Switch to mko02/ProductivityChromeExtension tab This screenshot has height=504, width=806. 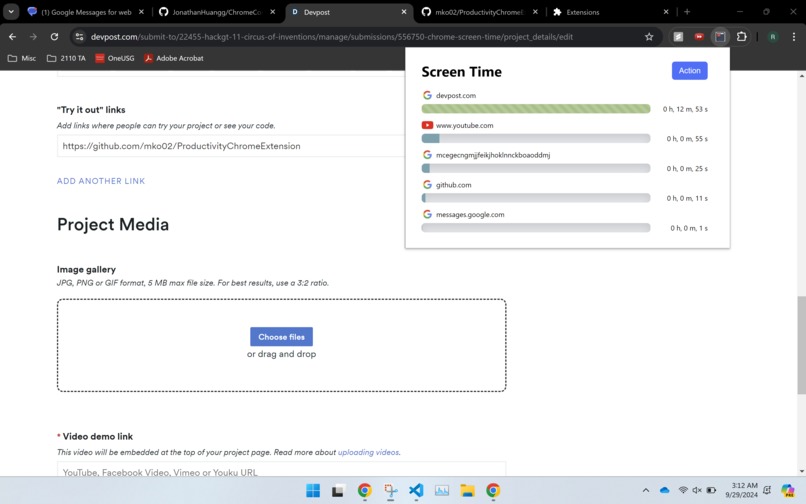pyautogui.click(x=479, y=12)
